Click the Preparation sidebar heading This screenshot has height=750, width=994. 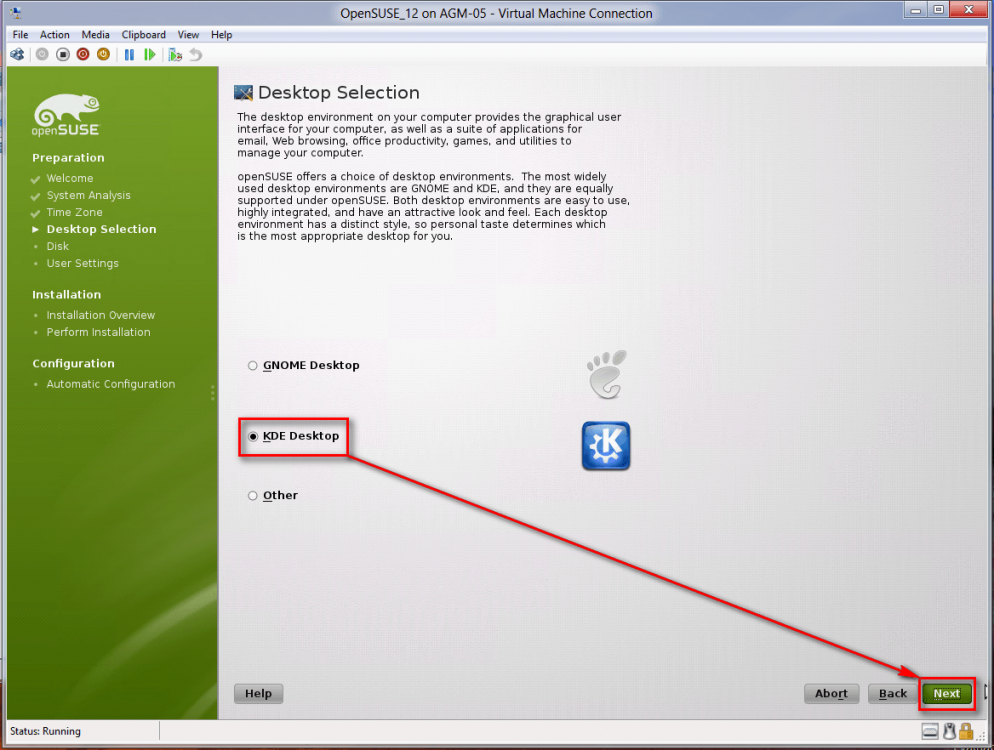[68, 158]
